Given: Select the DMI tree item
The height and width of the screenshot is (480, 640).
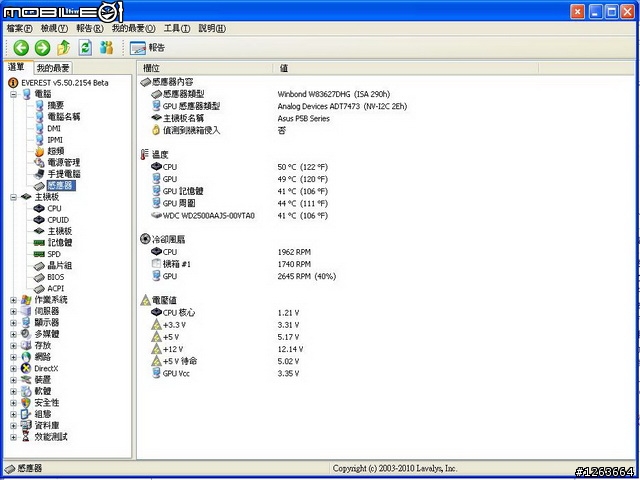Looking at the screenshot, I should point(54,129).
